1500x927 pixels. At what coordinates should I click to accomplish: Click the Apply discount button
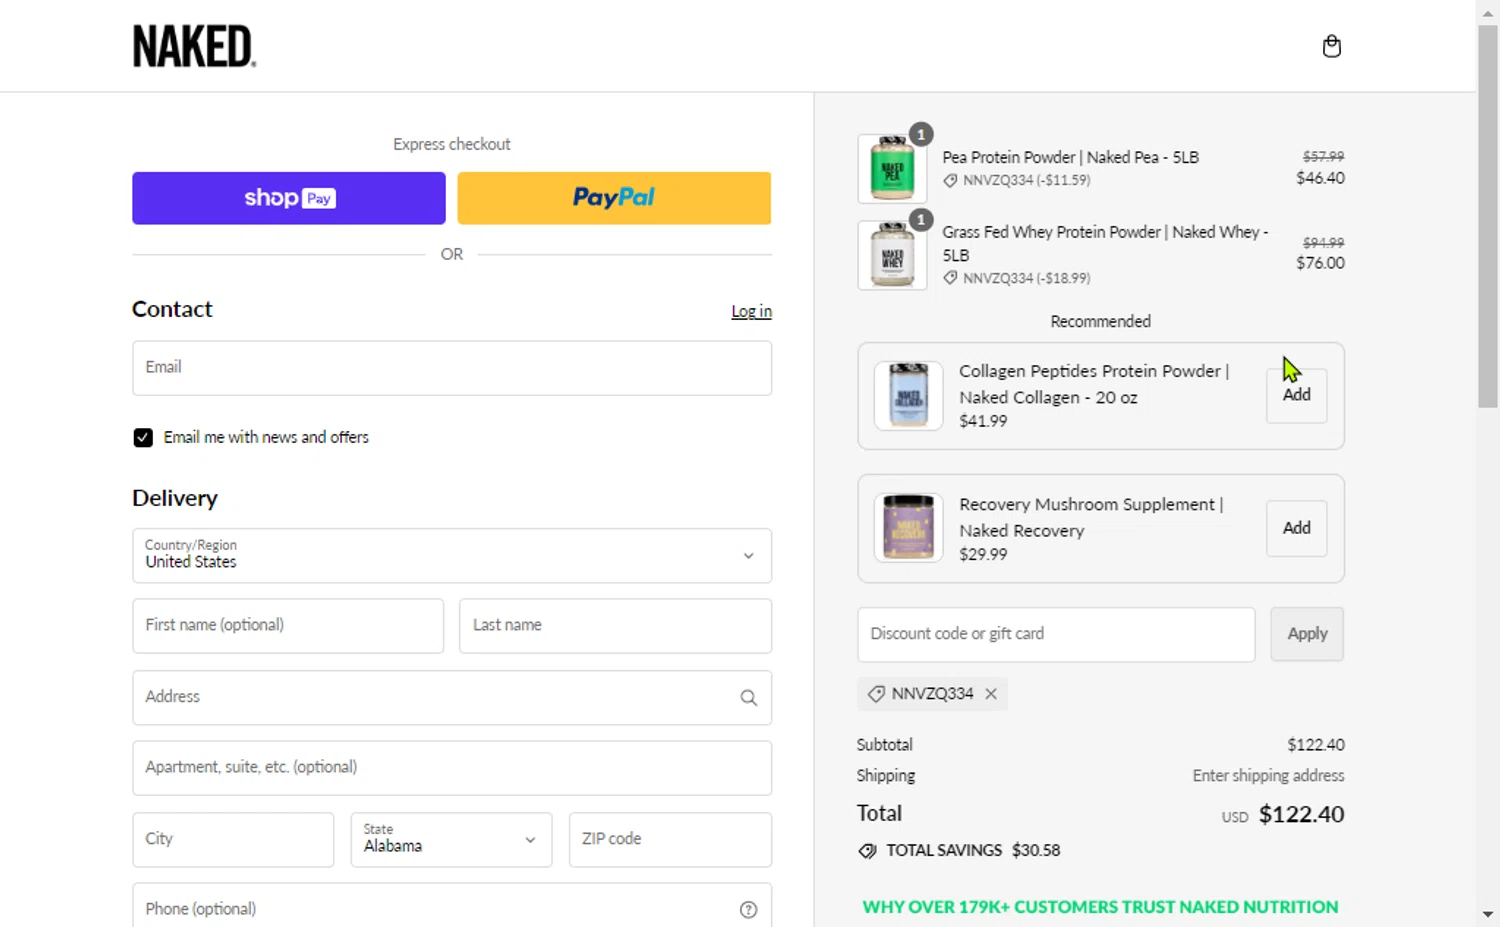(x=1307, y=634)
